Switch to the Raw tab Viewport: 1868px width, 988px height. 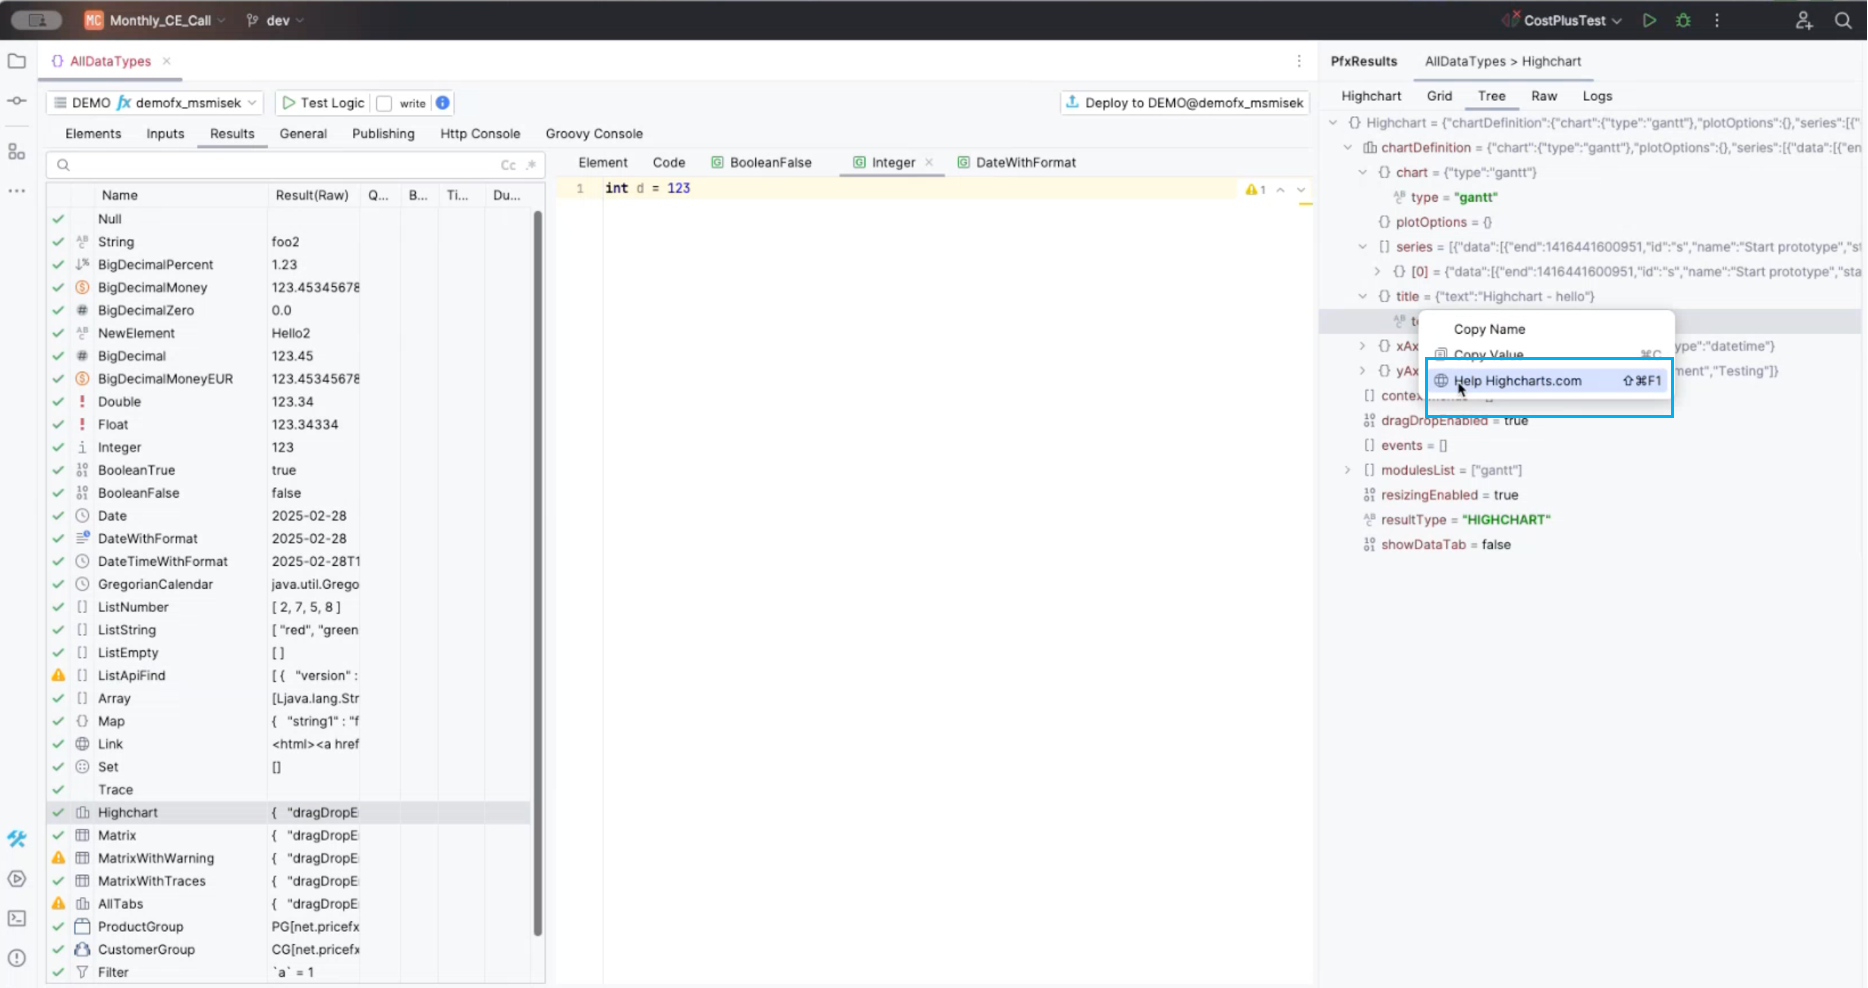tap(1544, 96)
